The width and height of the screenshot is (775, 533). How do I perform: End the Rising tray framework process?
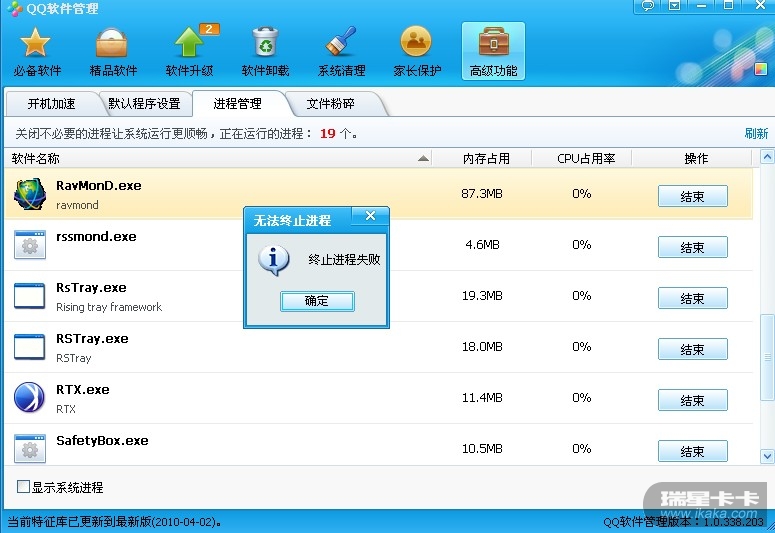tap(692, 298)
